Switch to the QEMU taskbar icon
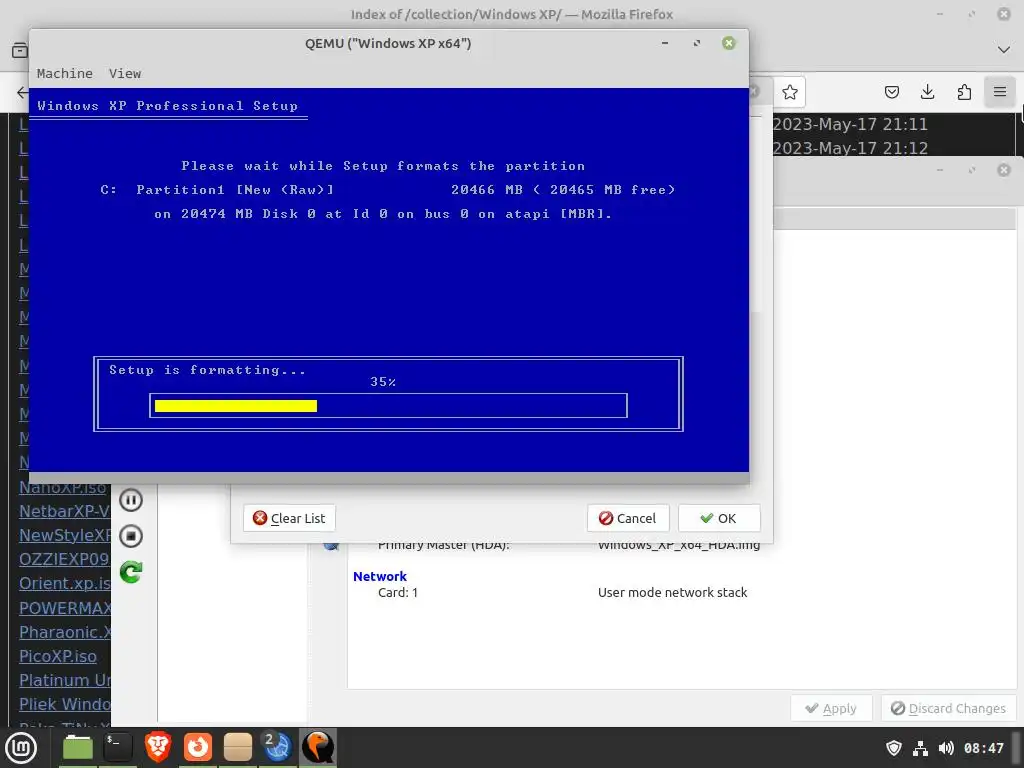1024x768 pixels. pos(318,747)
